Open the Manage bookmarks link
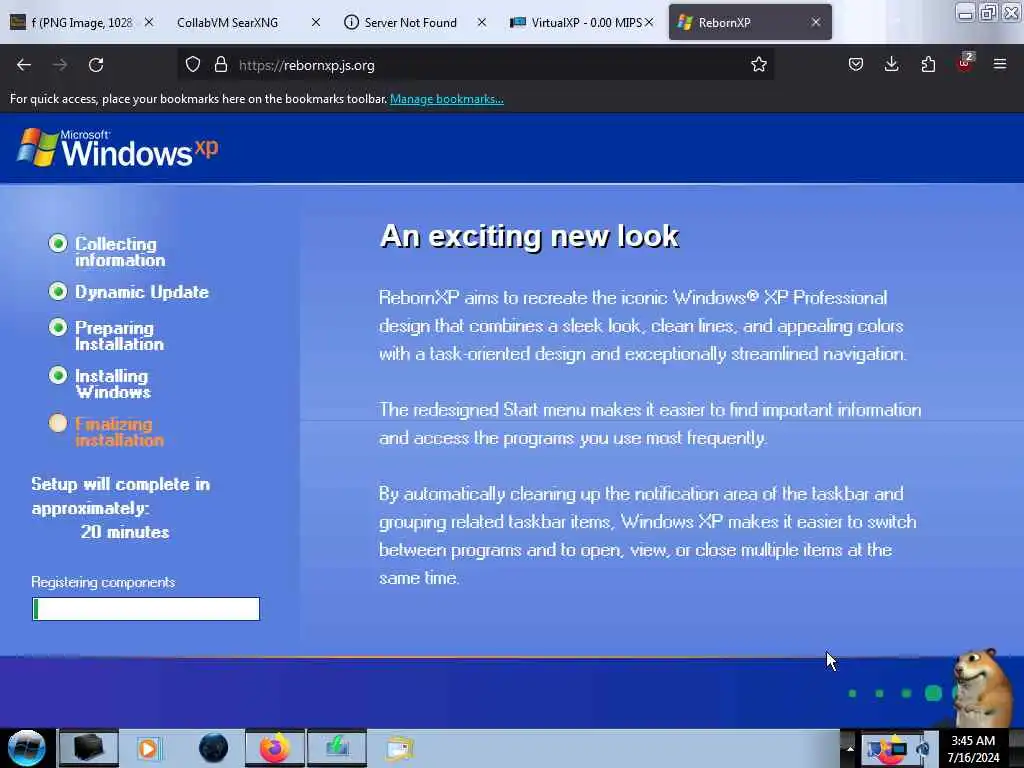The height and width of the screenshot is (768, 1024). pyautogui.click(x=447, y=99)
